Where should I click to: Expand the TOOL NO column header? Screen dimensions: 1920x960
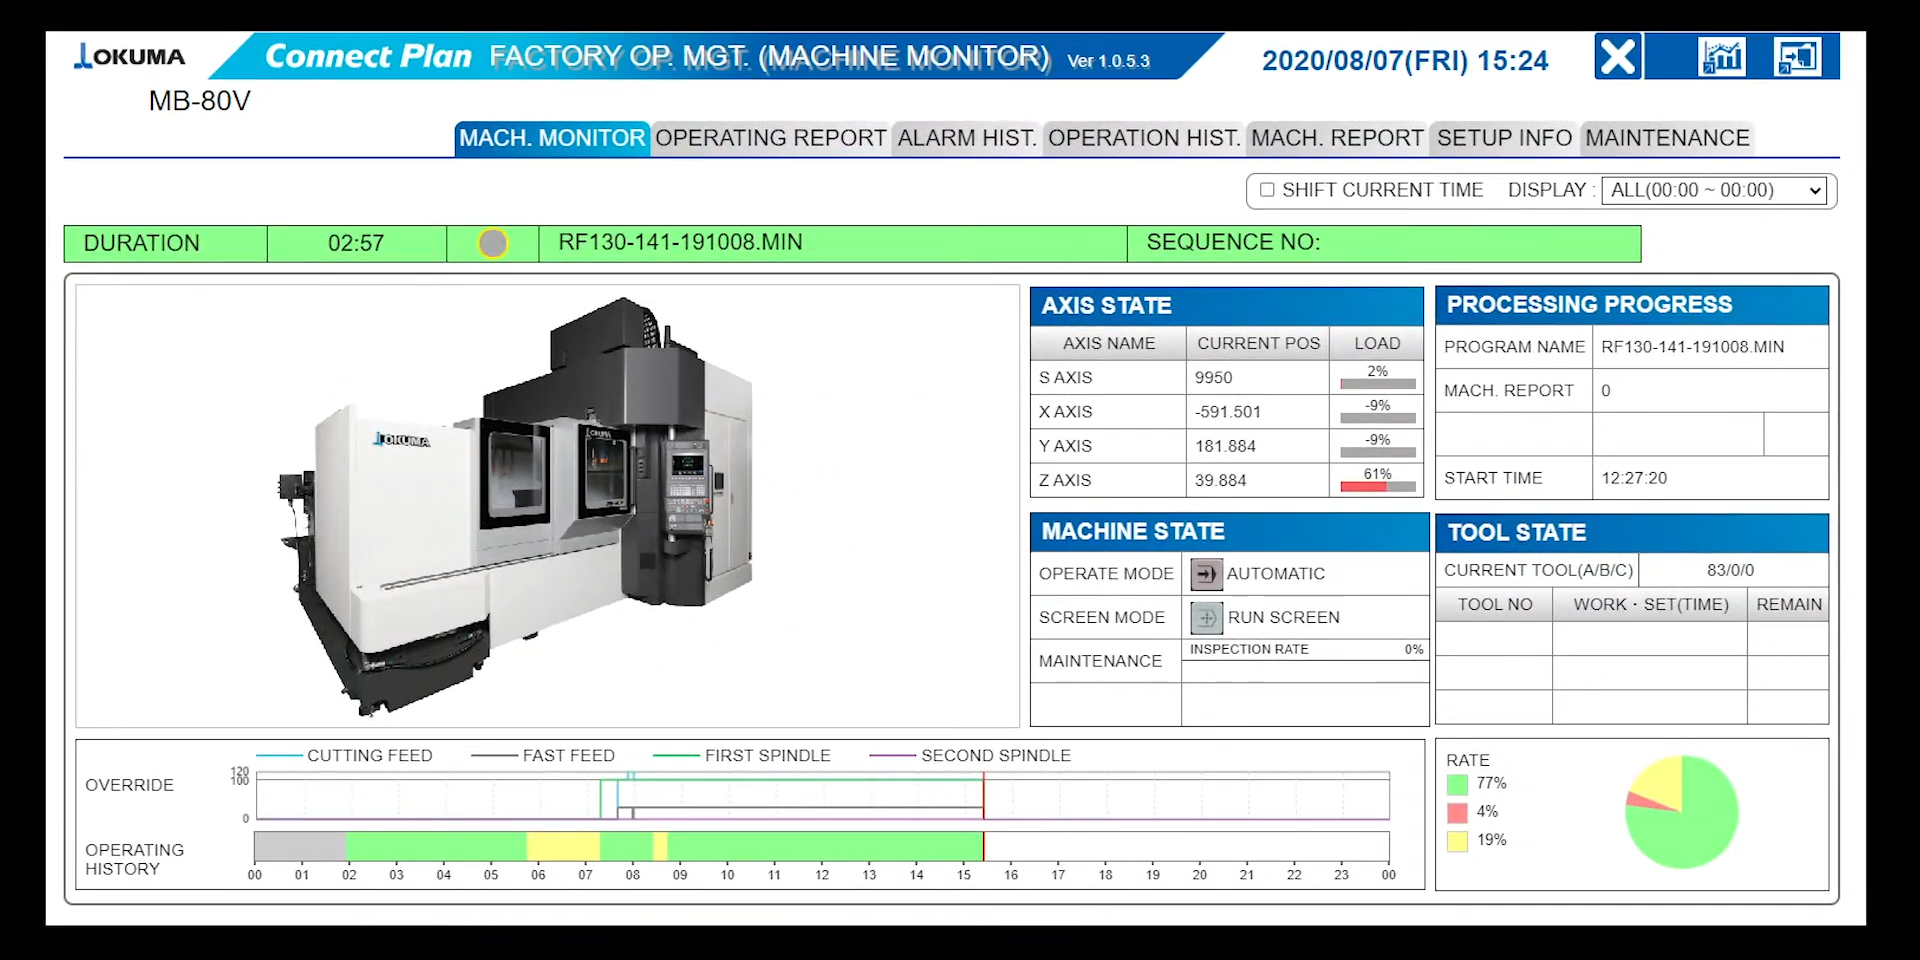pyautogui.click(x=1493, y=604)
